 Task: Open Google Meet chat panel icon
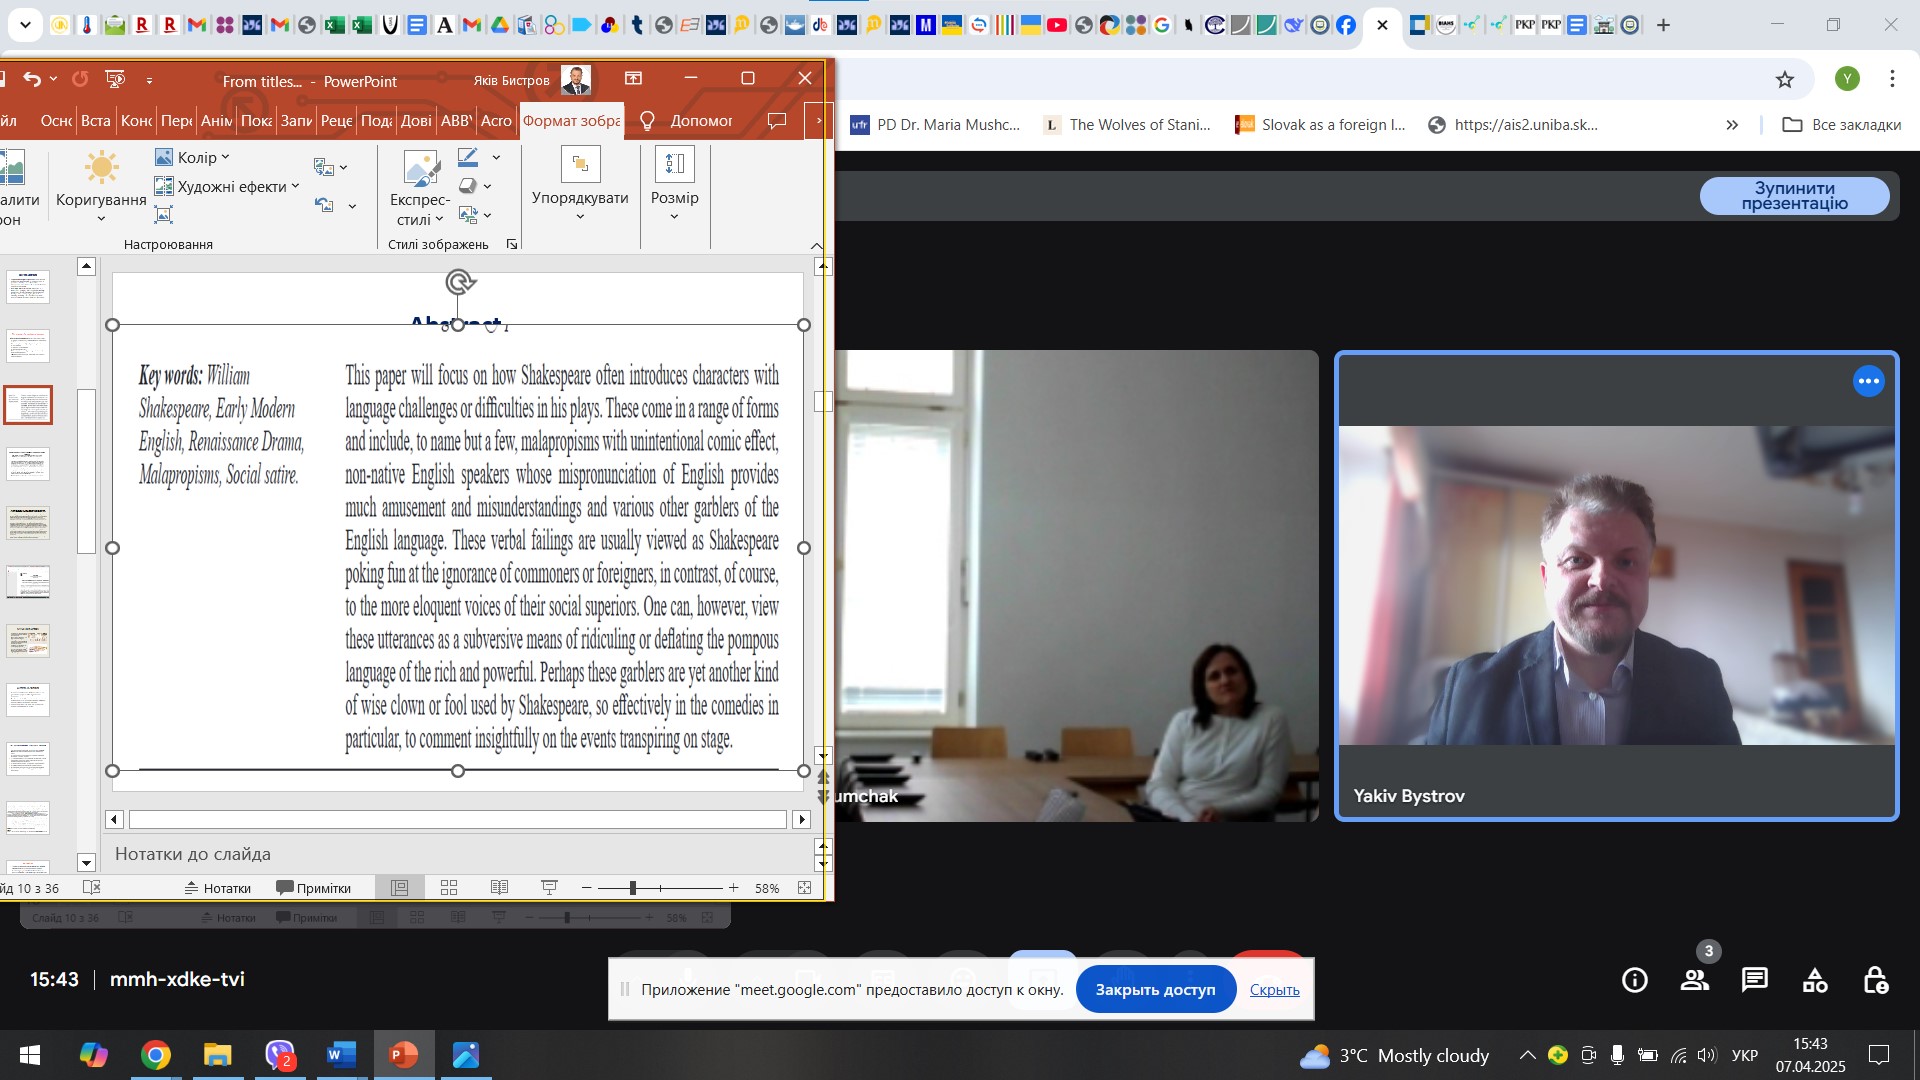pyautogui.click(x=1755, y=980)
